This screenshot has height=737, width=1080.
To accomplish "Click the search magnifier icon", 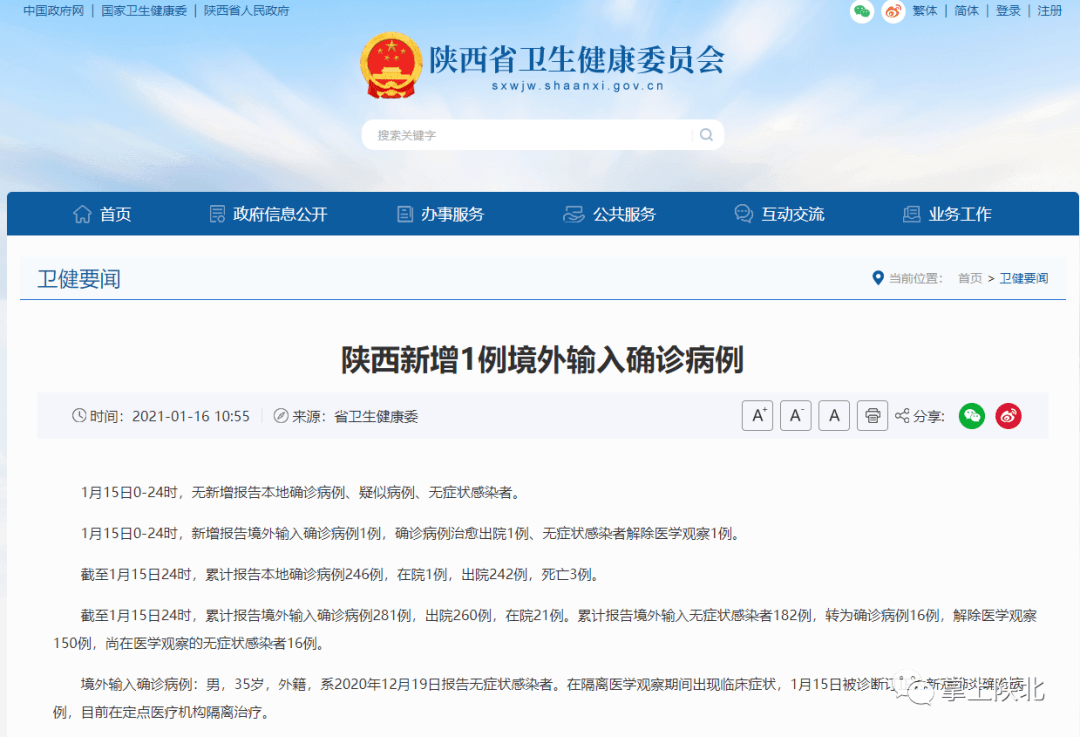I will pos(706,134).
